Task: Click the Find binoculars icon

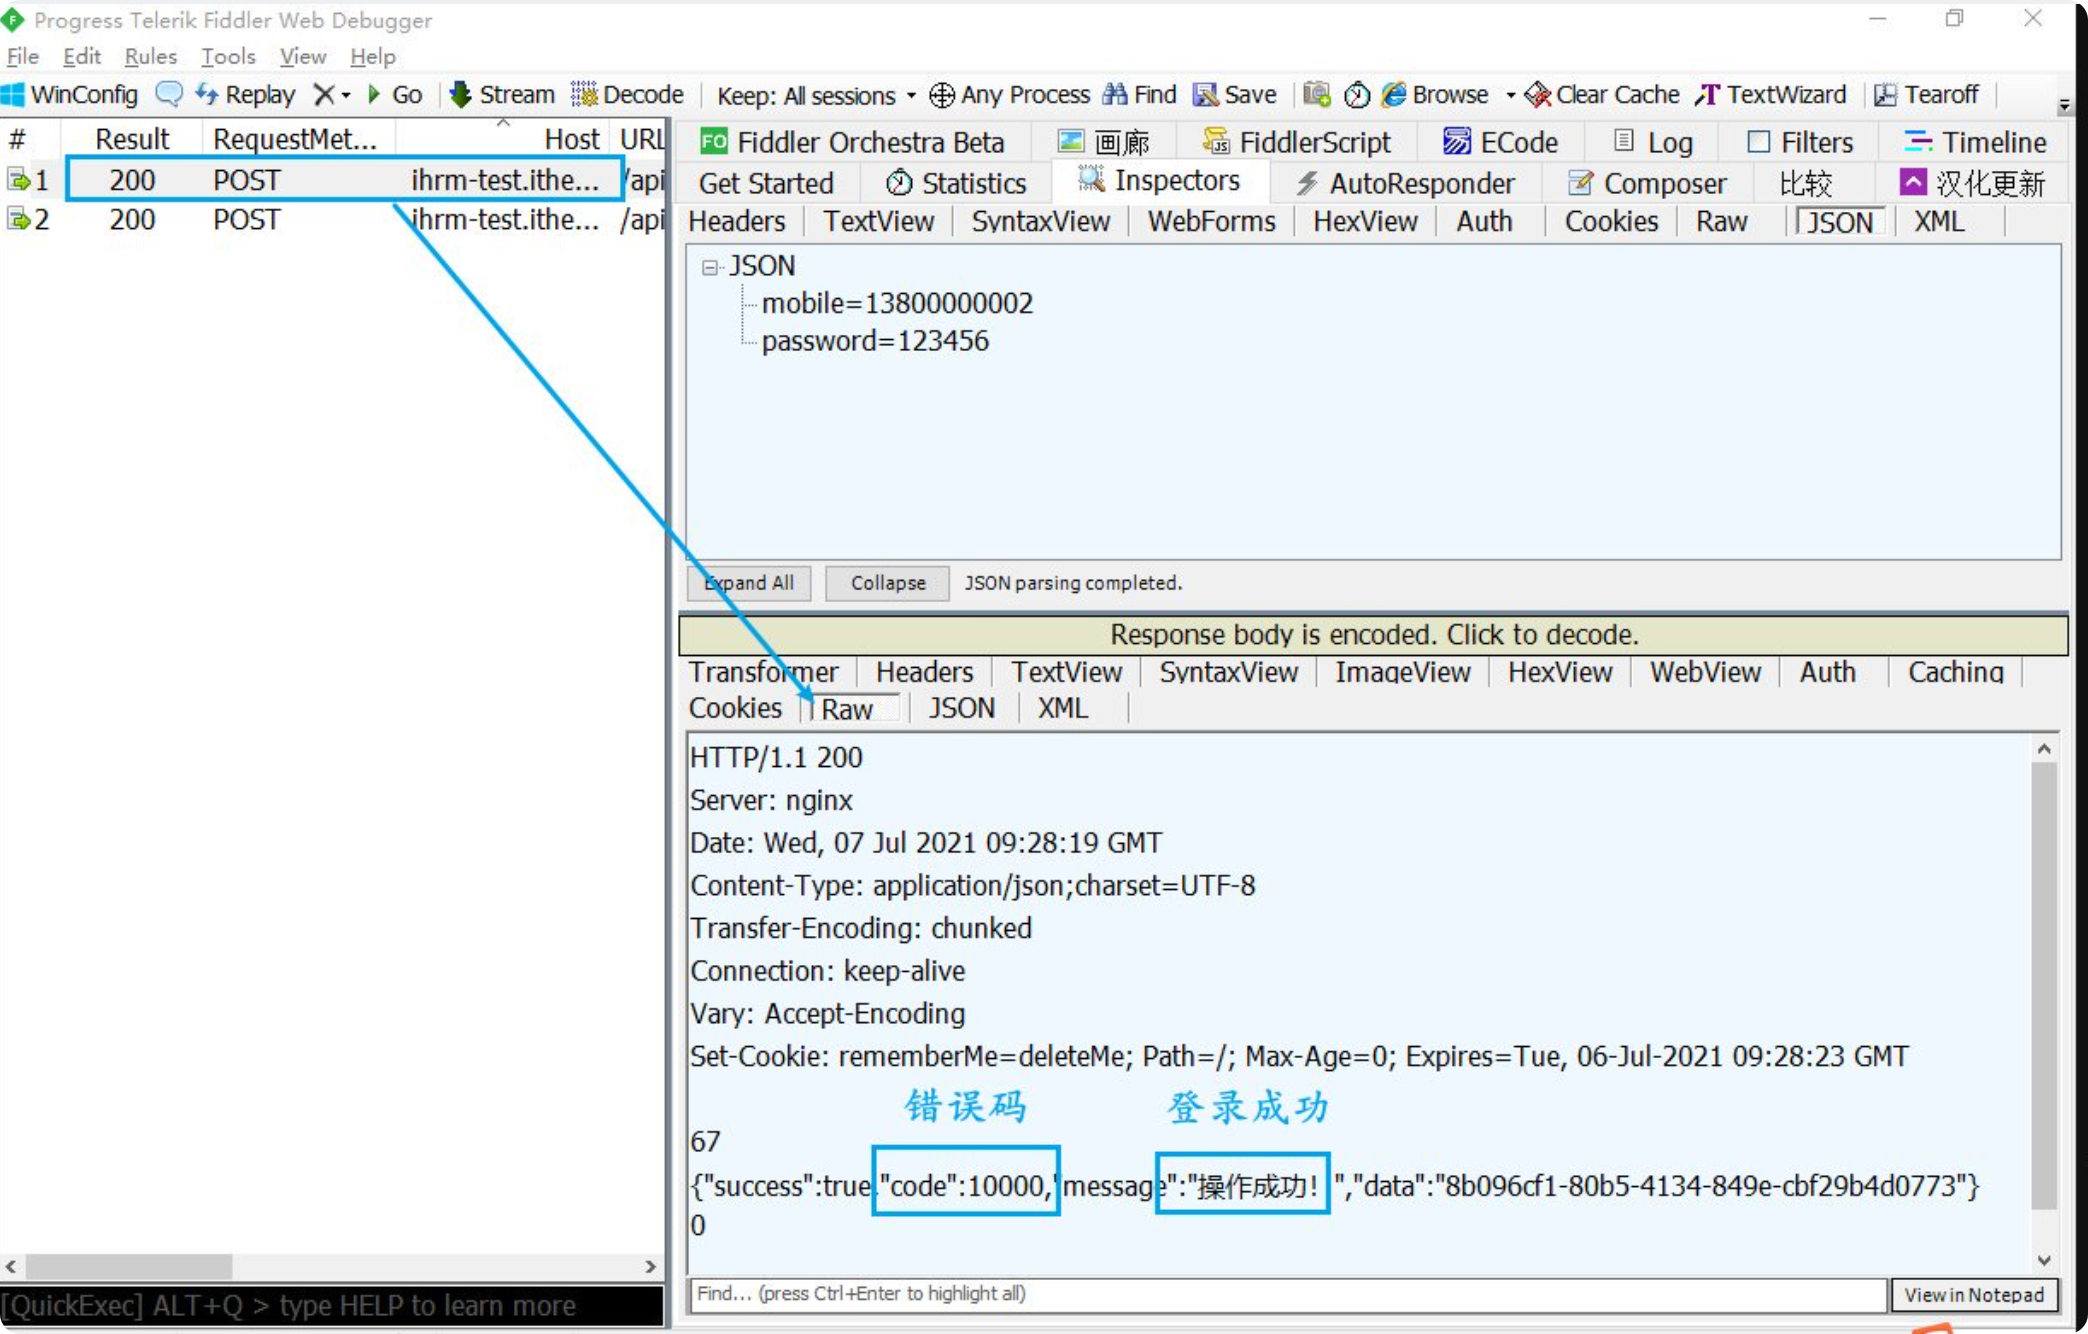Action: point(1115,94)
